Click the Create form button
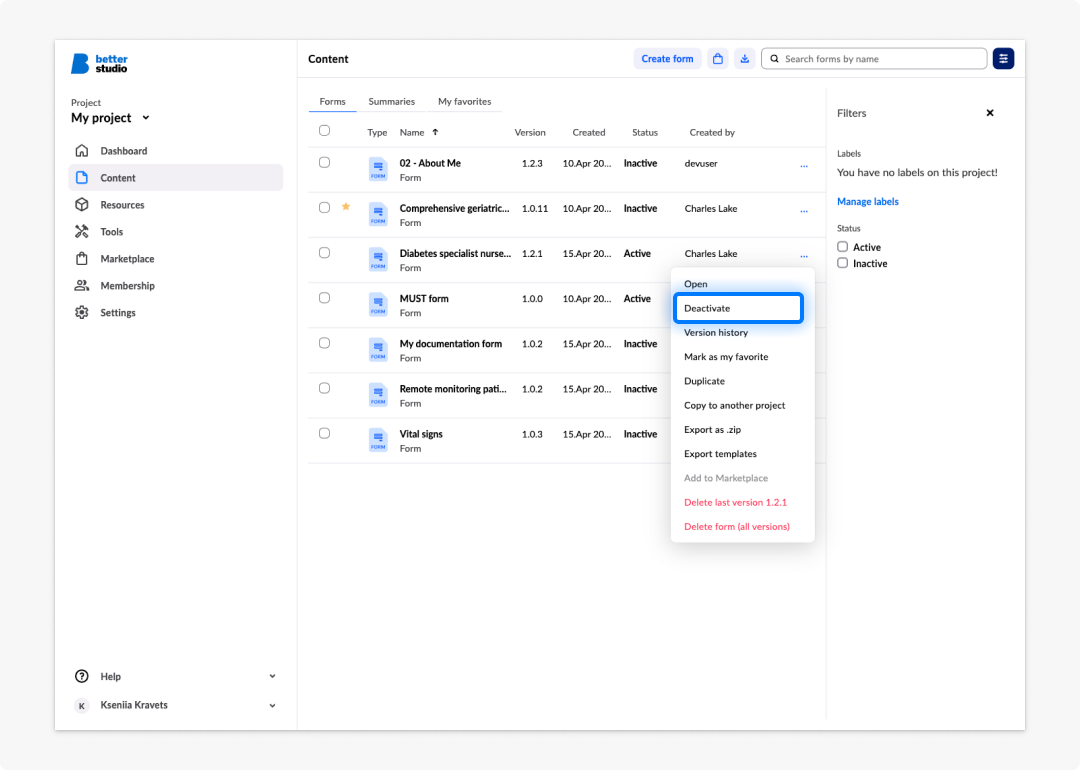Image resolution: width=1080 pixels, height=770 pixels. [667, 59]
